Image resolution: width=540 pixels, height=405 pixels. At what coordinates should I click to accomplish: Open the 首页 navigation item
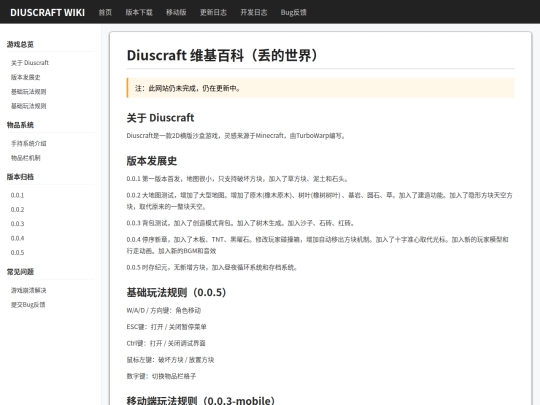(105, 12)
